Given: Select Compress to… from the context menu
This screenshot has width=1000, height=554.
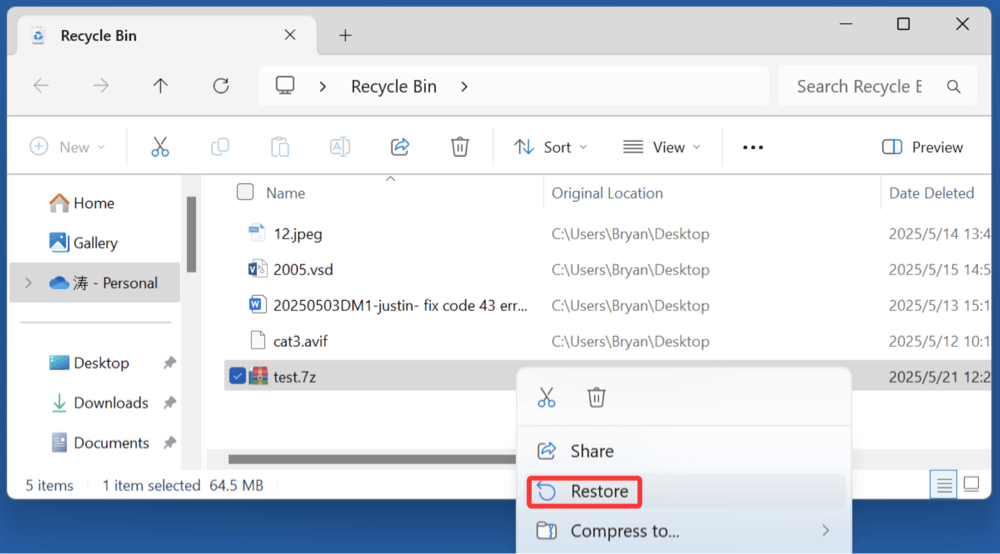Looking at the screenshot, I should tap(686, 531).
